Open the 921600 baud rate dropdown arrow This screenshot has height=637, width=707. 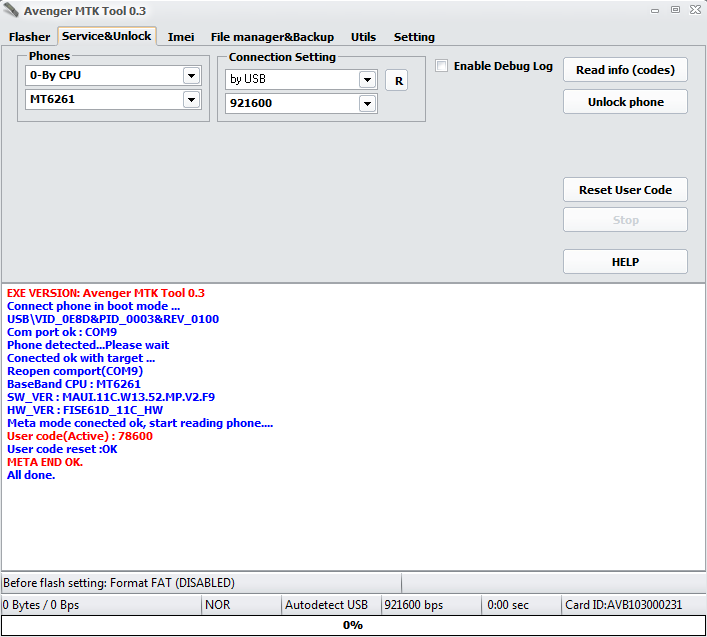pyautogui.click(x=367, y=104)
